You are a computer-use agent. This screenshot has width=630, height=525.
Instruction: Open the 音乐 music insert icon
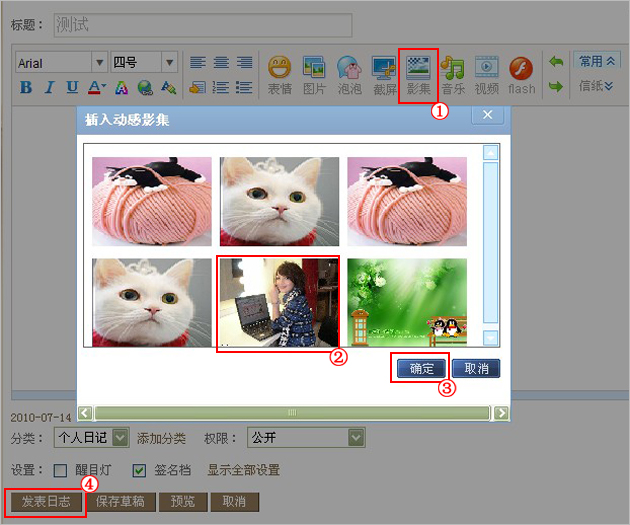pyautogui.click(x=453, y=76)
